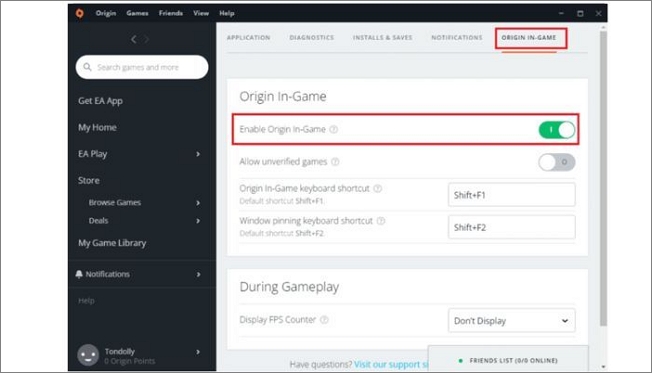Image resolution: width=652 pixels, height=373 pixels.
Task: Open the Friends menu
Action: 170,13
